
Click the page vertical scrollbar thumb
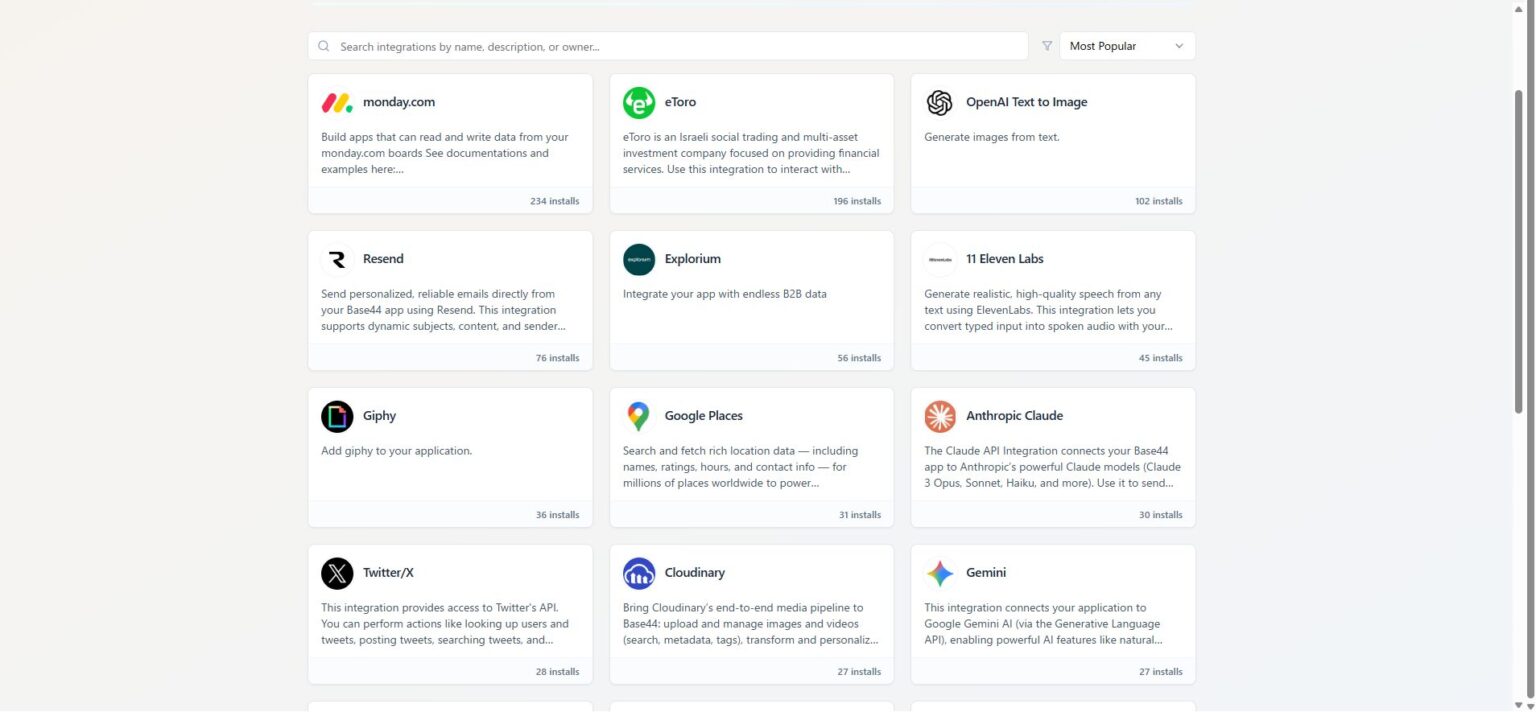1519,250
